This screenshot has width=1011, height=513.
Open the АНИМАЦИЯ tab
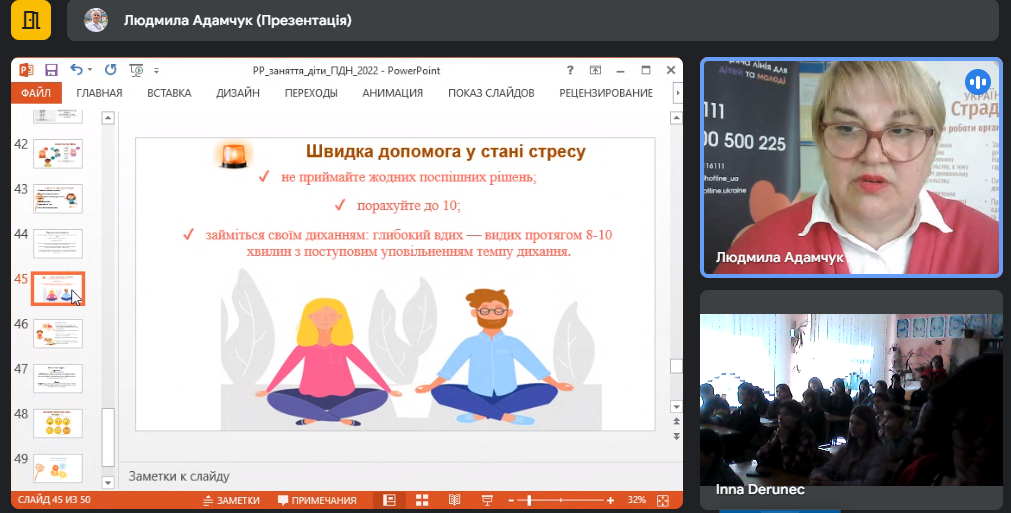coord(393,93)
